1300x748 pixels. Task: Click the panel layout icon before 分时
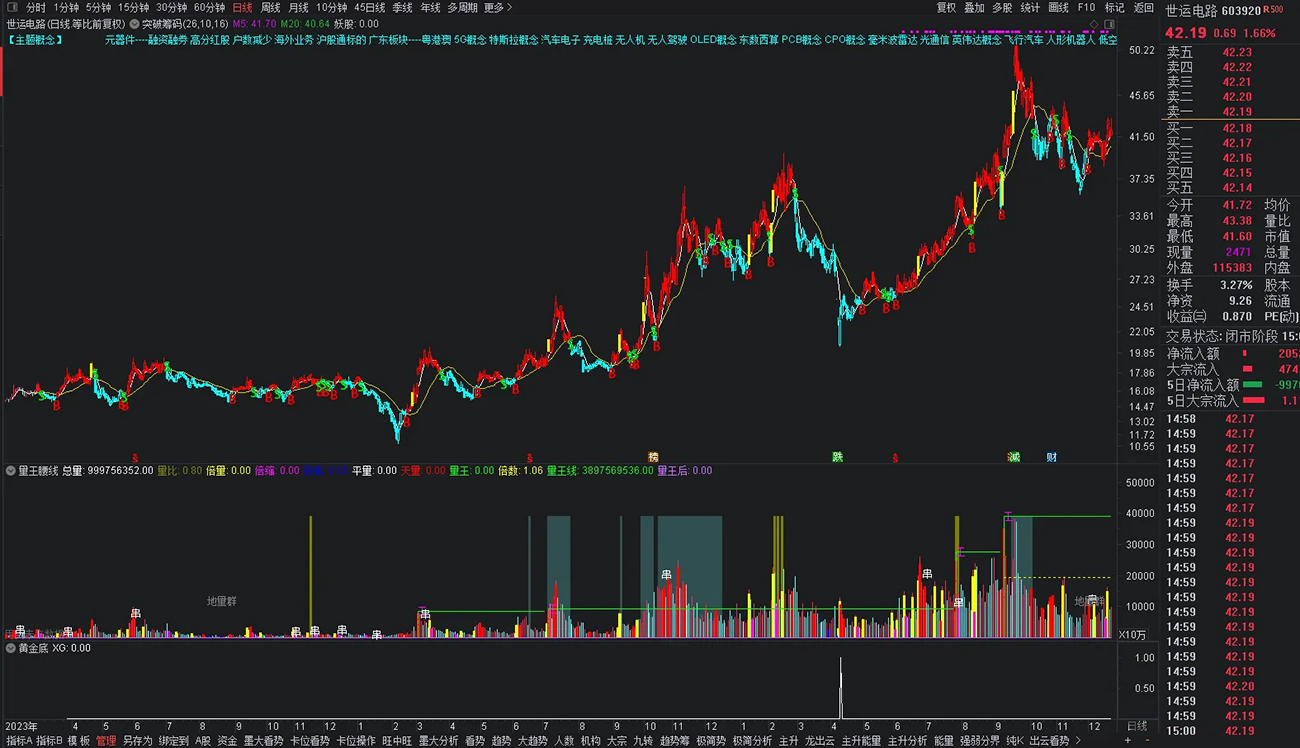click(x=12, y=8)
